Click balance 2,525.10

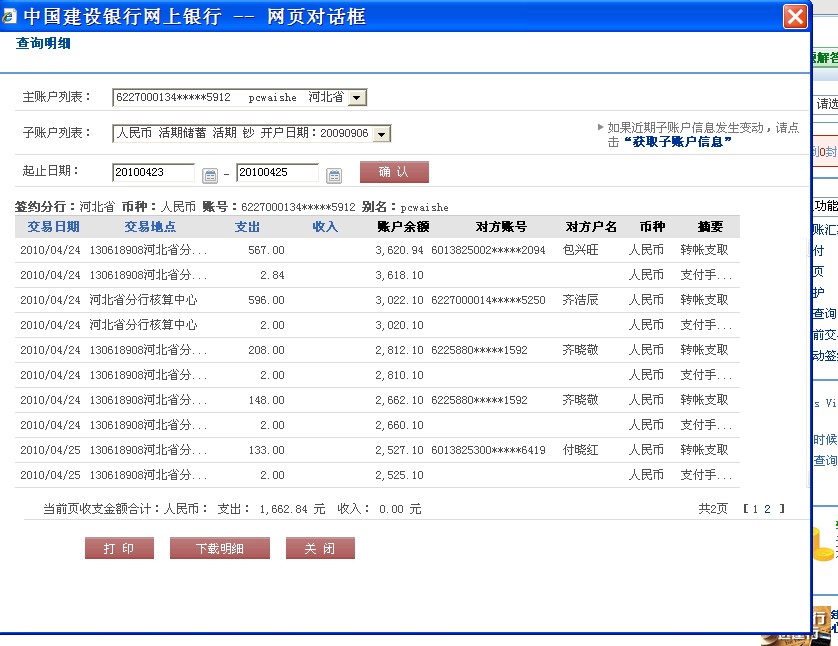[399, 475]
